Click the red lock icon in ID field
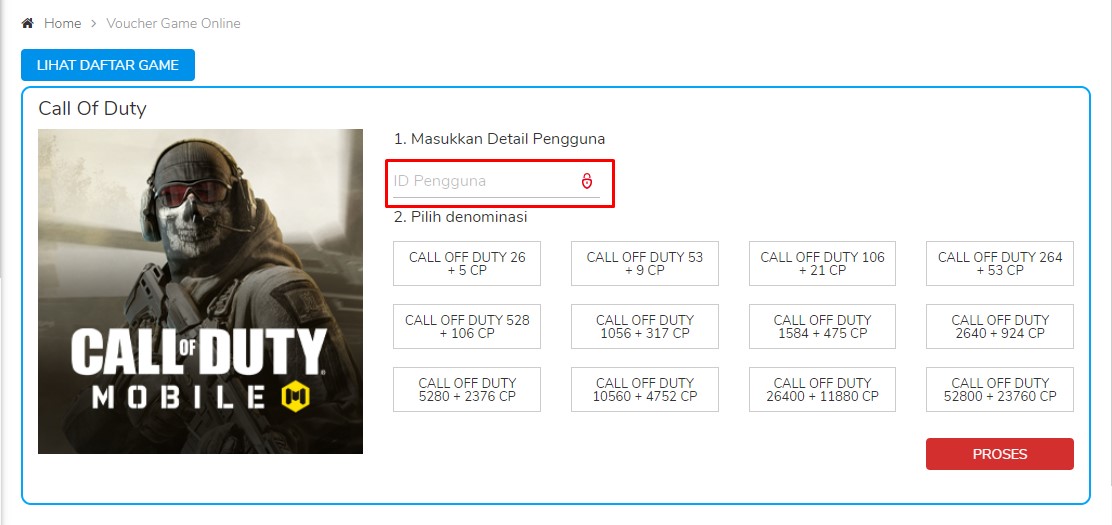The width and height of the screenshot is (1112, 525). [x=586, y=181]
